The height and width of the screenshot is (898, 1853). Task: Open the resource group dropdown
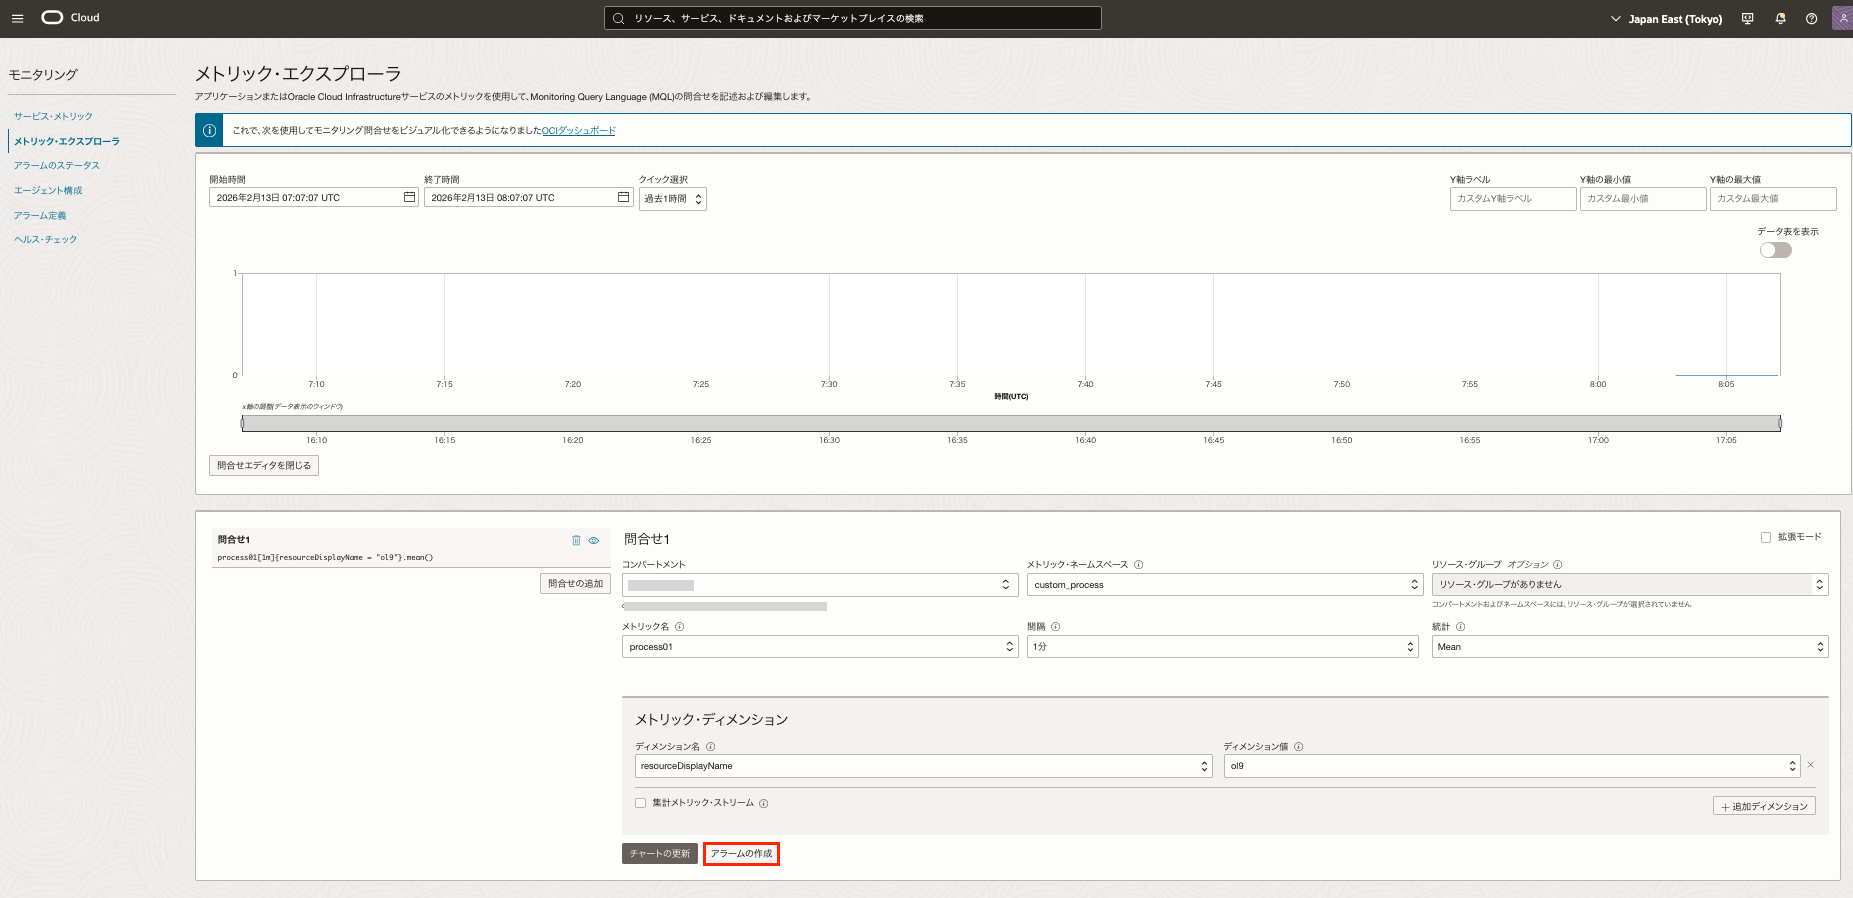[1630, 585]
